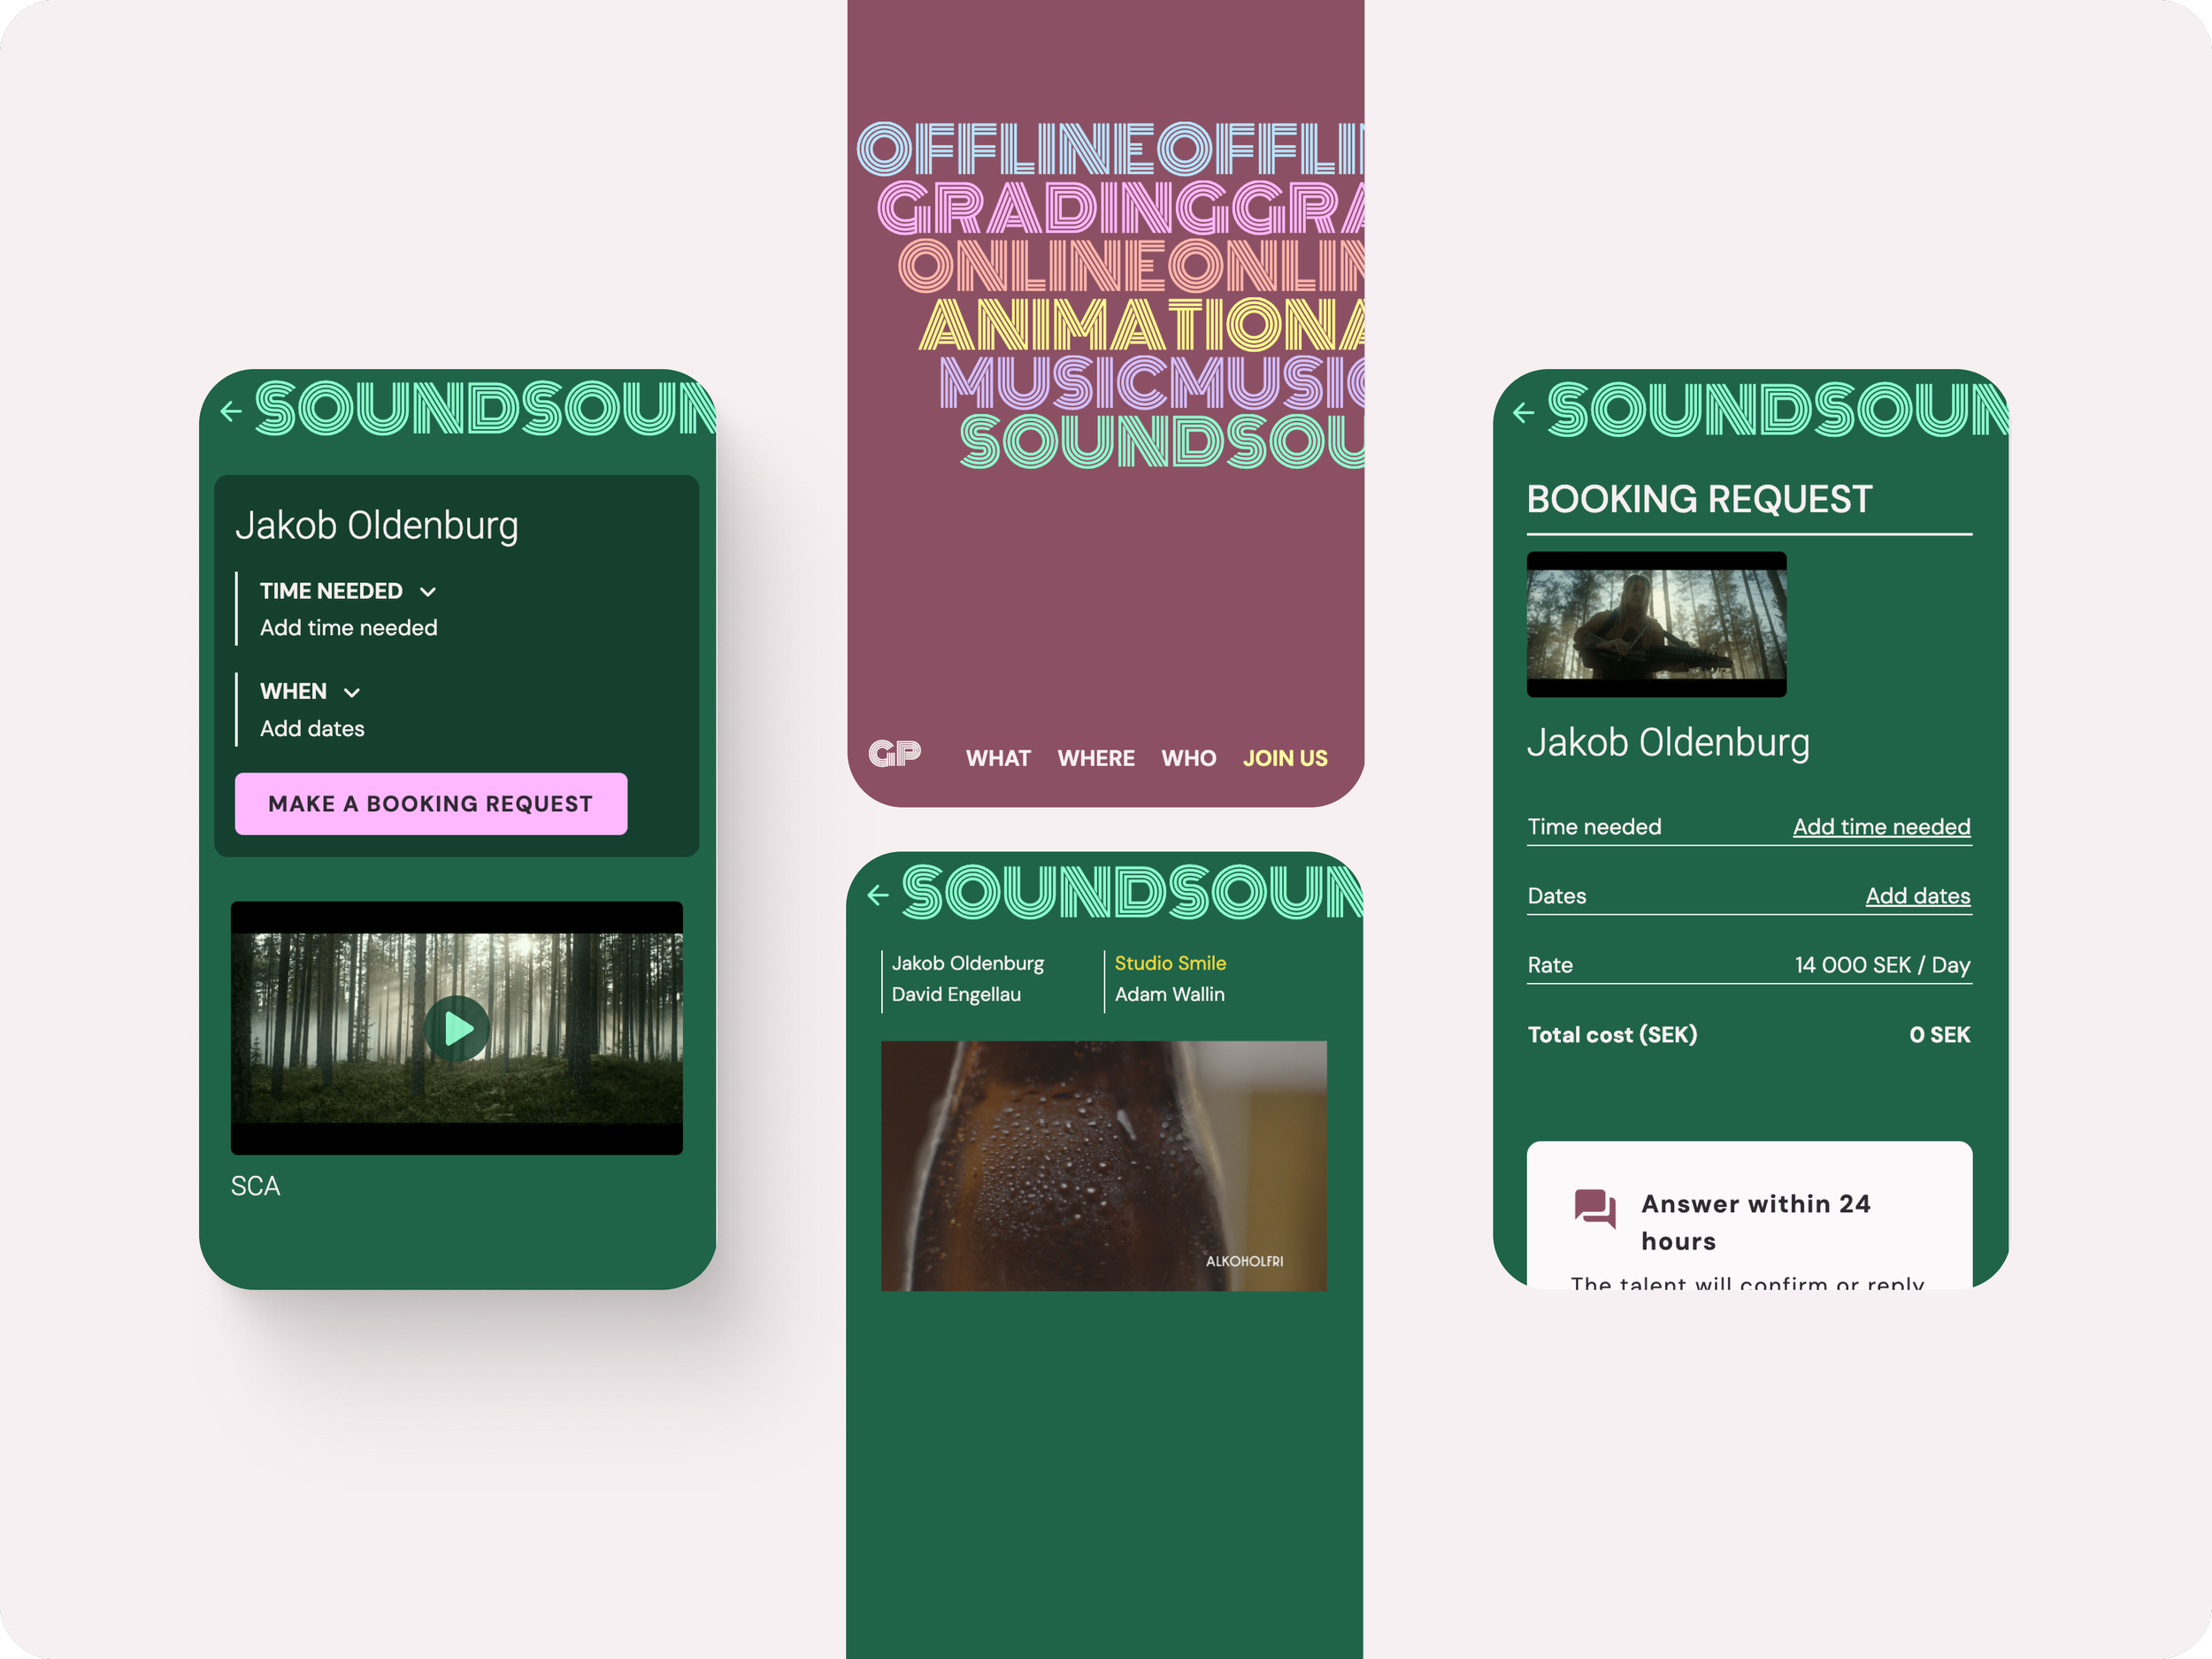2212x1659 pixels.
Task: Play the forest video
Action: [x=457, y=1028]
